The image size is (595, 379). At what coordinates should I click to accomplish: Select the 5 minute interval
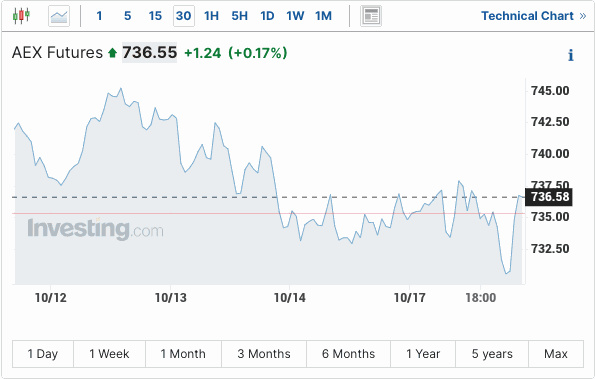coord(128,16)
